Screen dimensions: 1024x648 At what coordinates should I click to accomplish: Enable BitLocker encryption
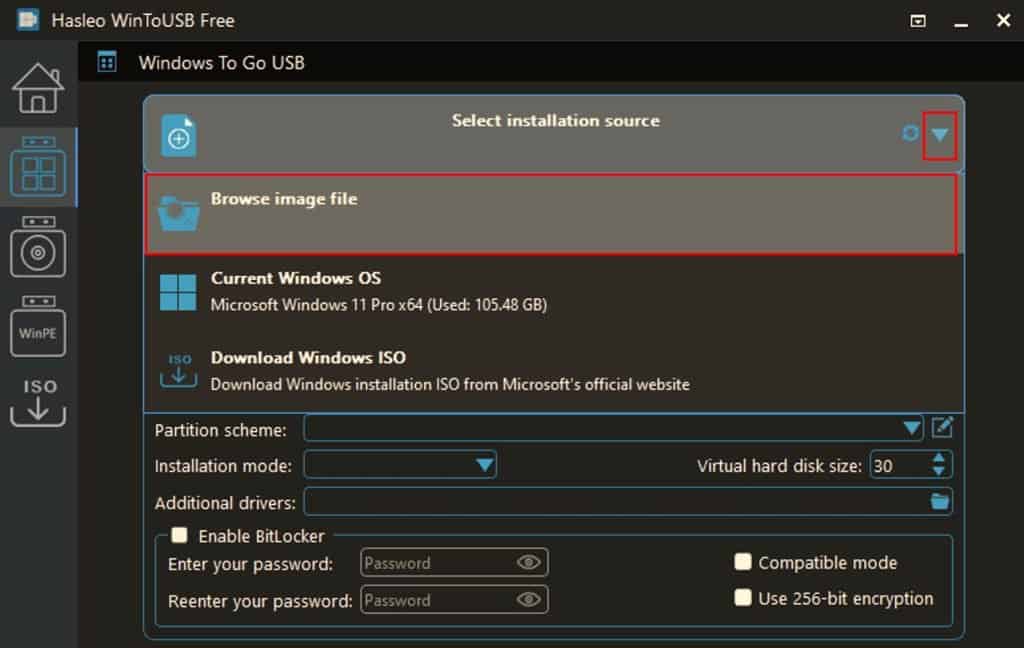(x=180, y=536)
